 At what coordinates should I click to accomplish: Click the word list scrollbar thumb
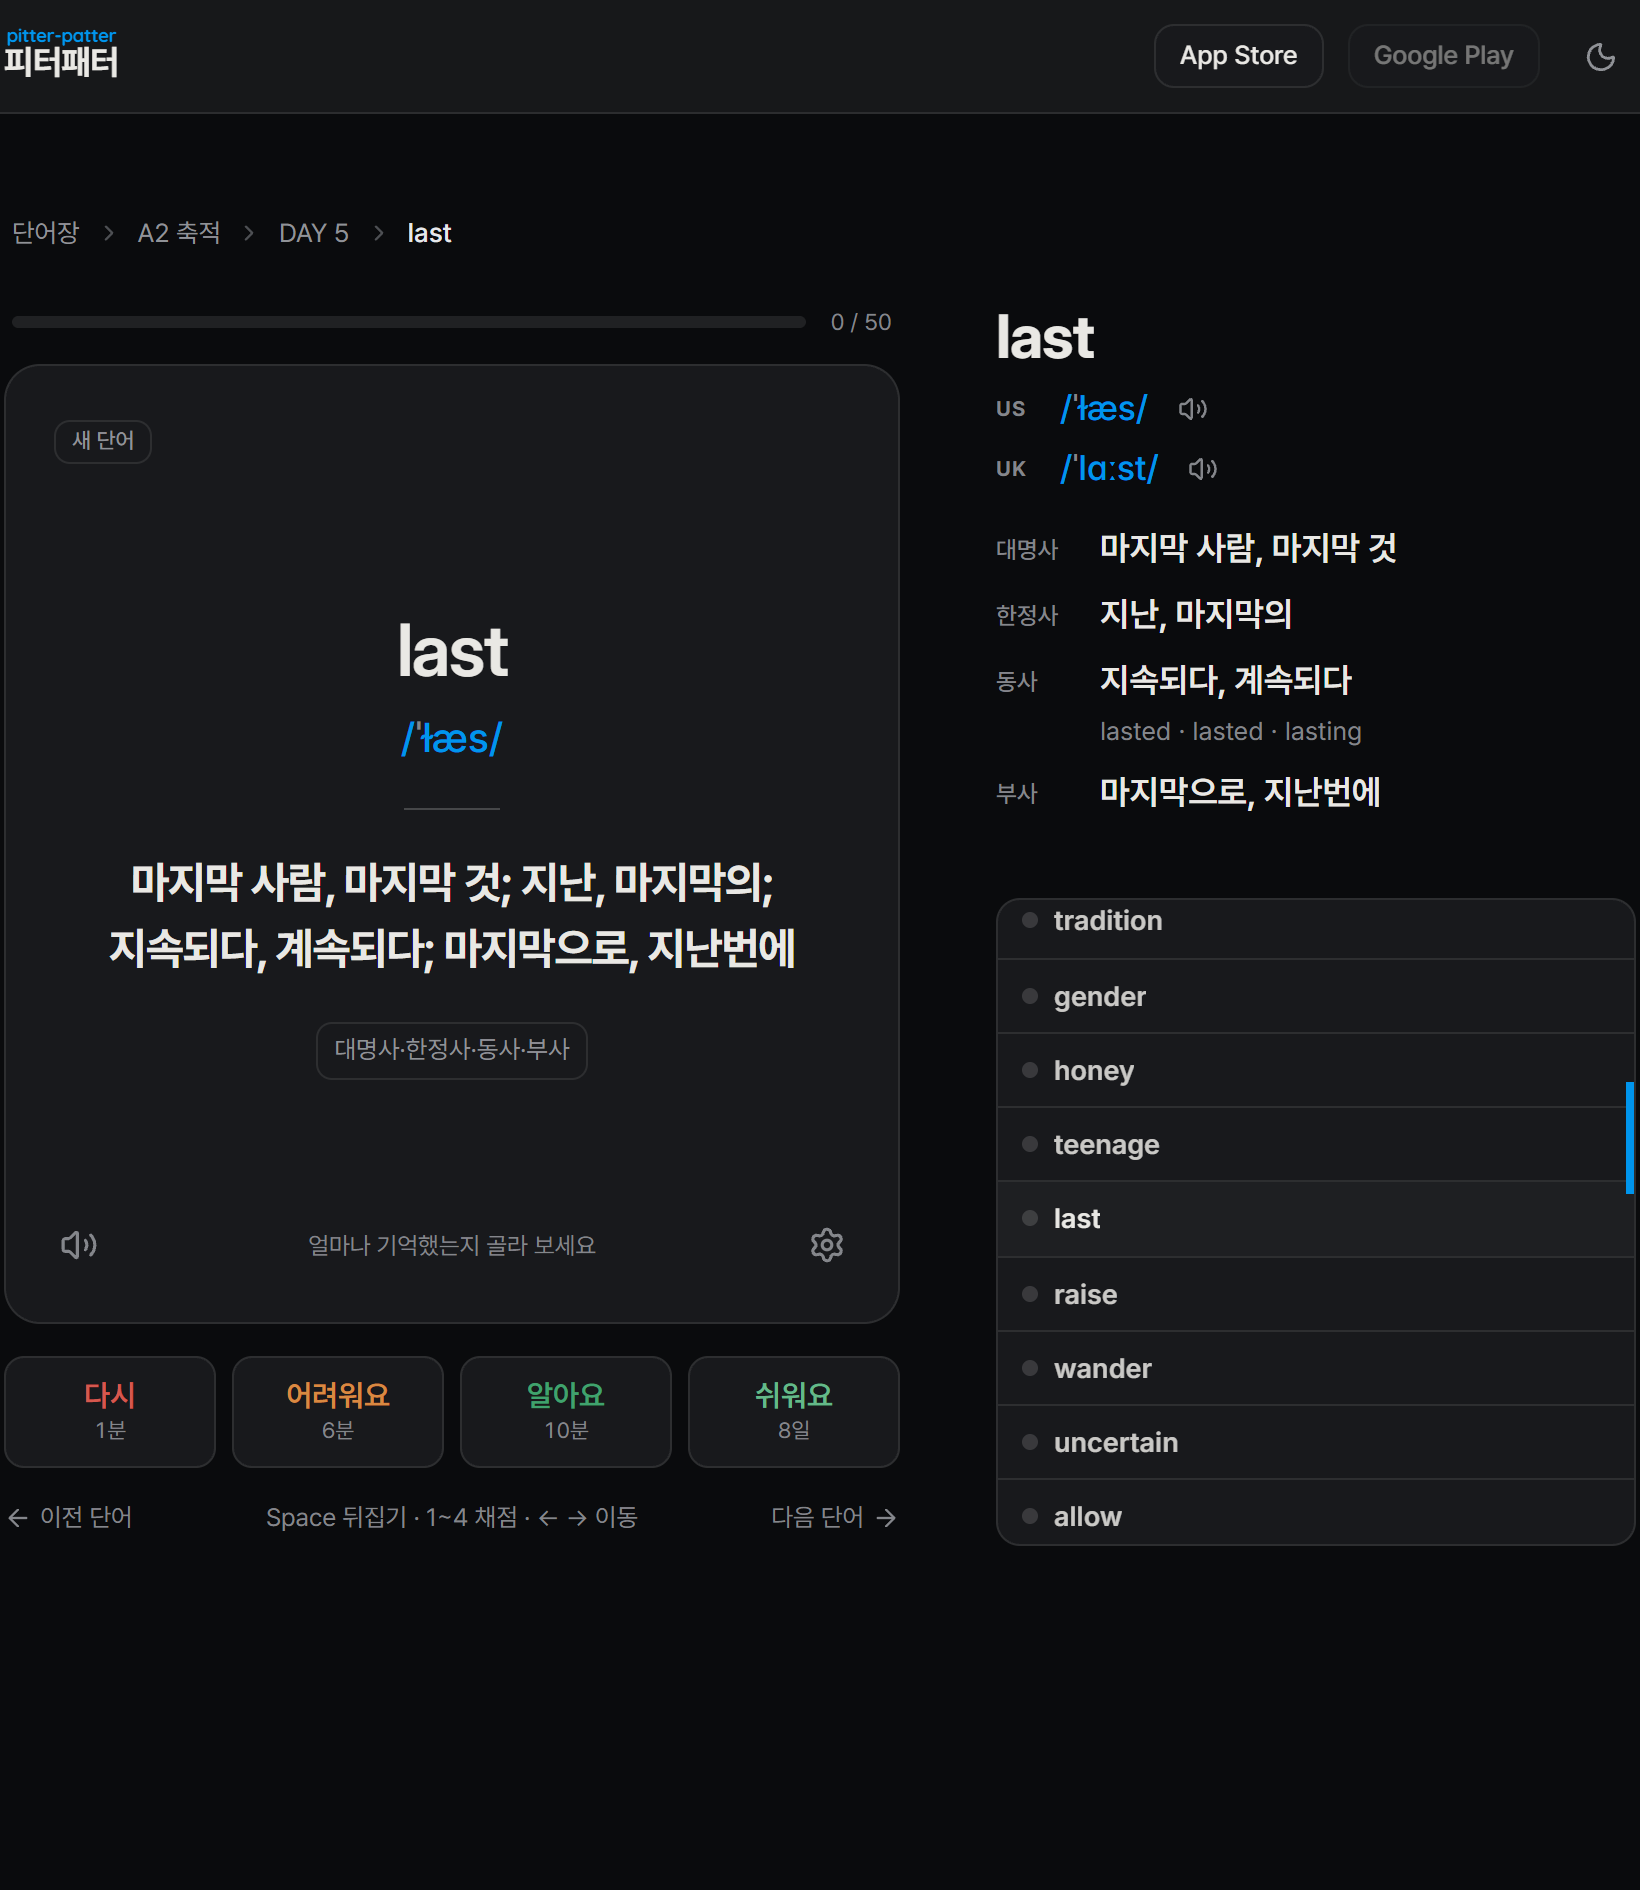[1629, 1138]
